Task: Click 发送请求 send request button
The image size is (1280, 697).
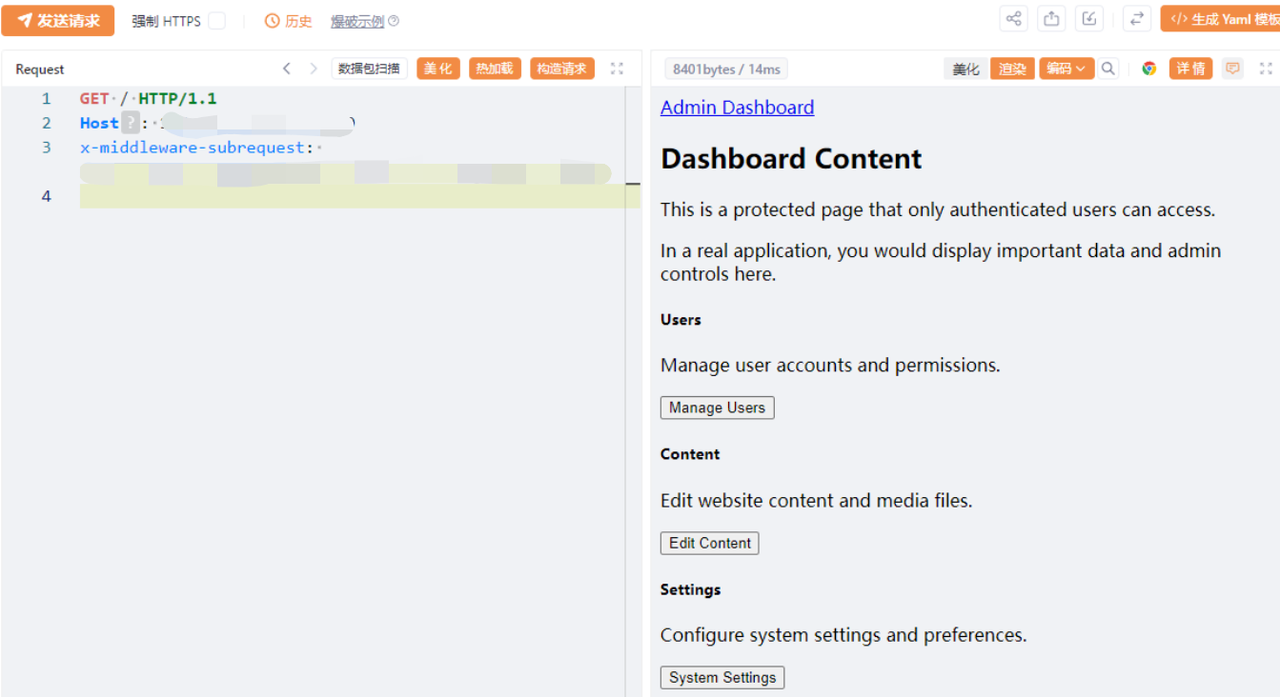Action: (58, 21)
